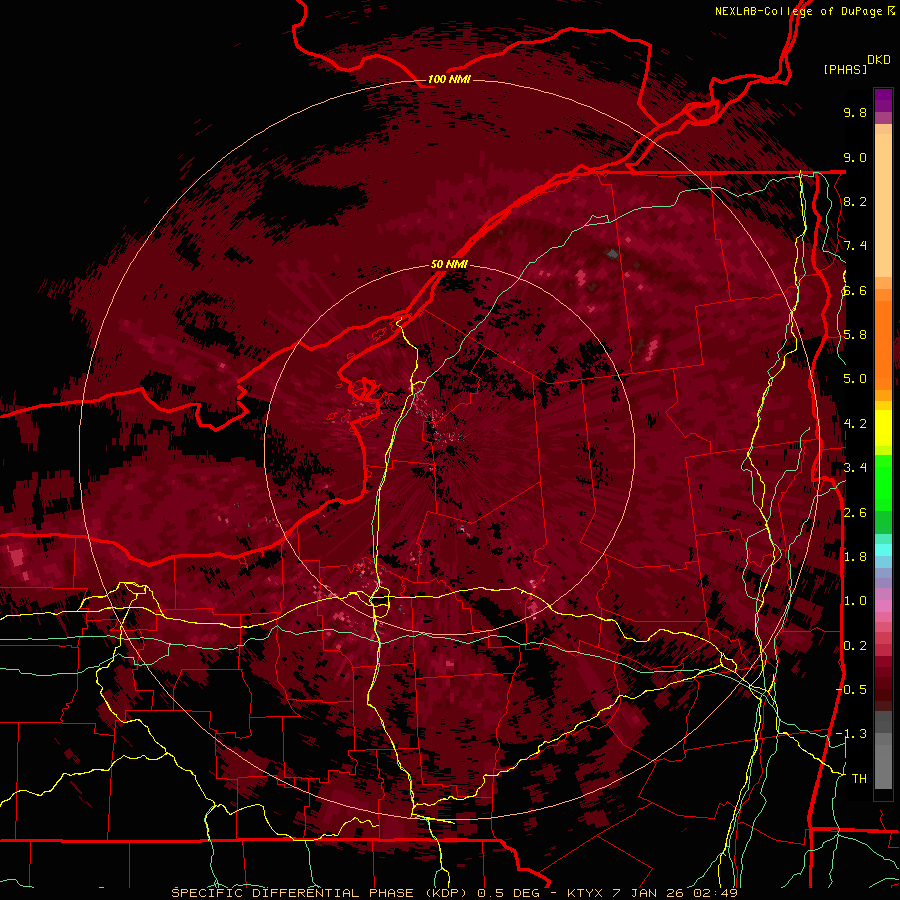Click the 100 NMI range ring label
The image size is (900, 900).
(449, 79)
